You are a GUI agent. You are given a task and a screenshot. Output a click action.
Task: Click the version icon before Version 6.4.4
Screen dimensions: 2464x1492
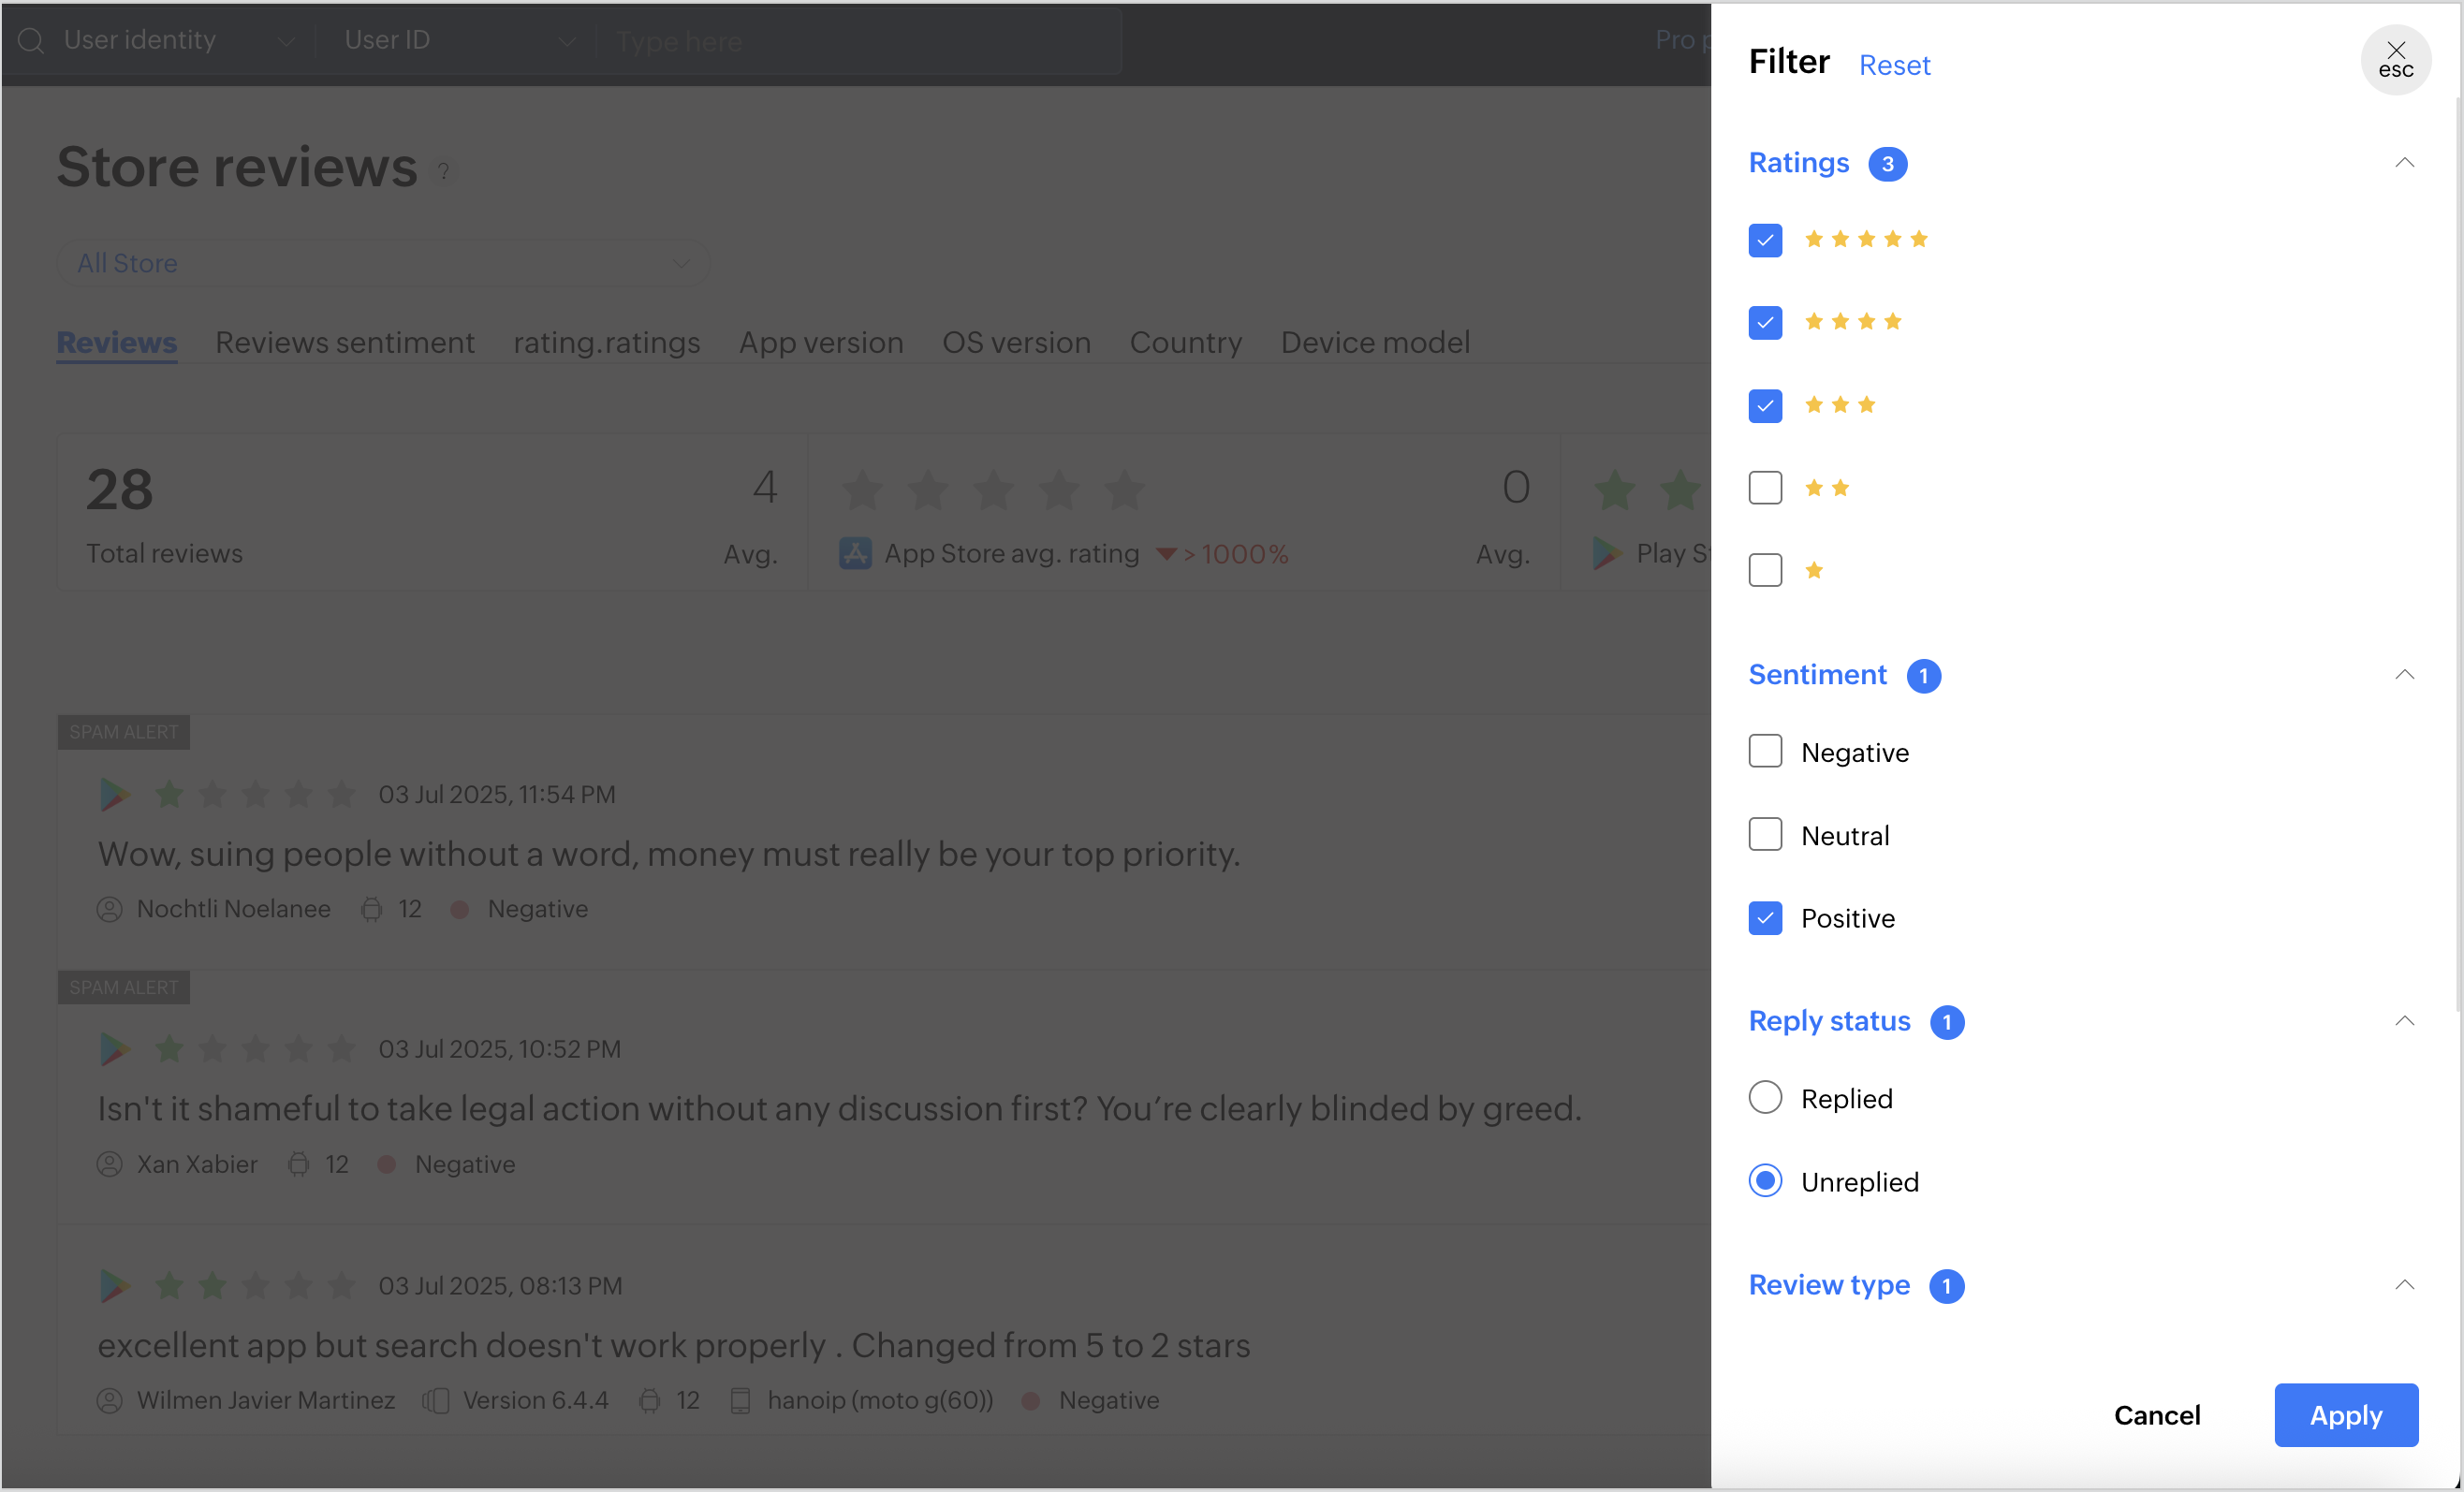435,1400
